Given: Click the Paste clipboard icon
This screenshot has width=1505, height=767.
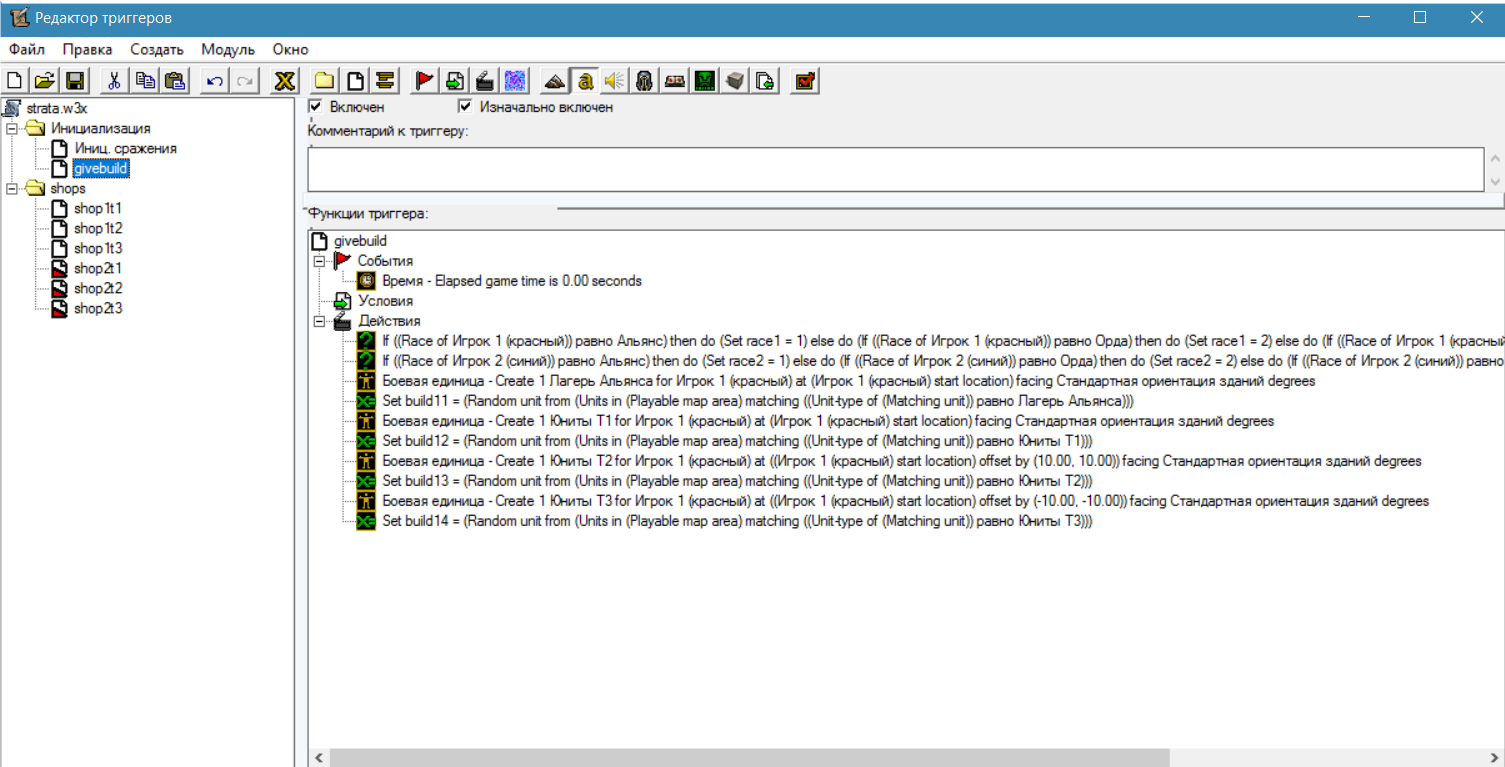Looking at the screenshot, I should coord(175,81).
